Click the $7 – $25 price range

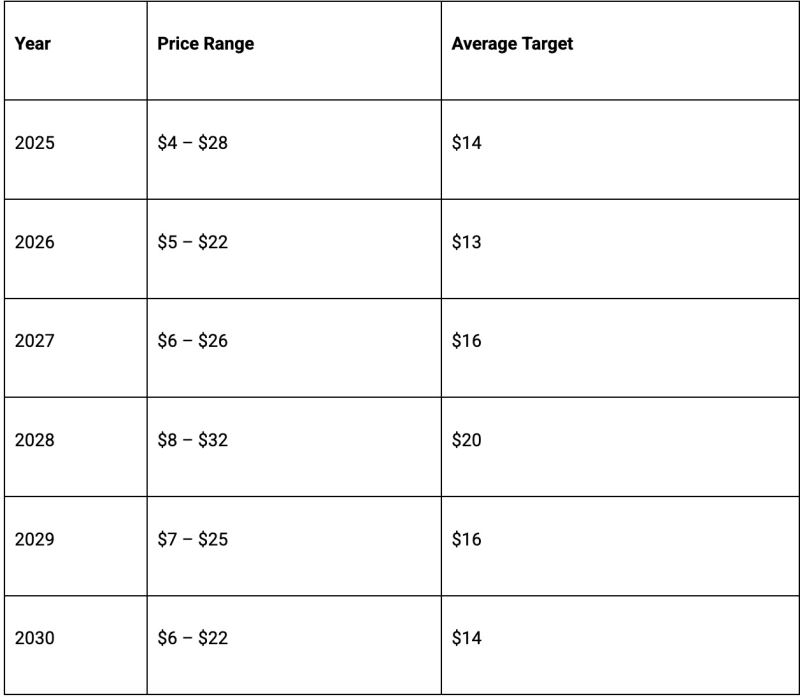[x=193, y=539]
